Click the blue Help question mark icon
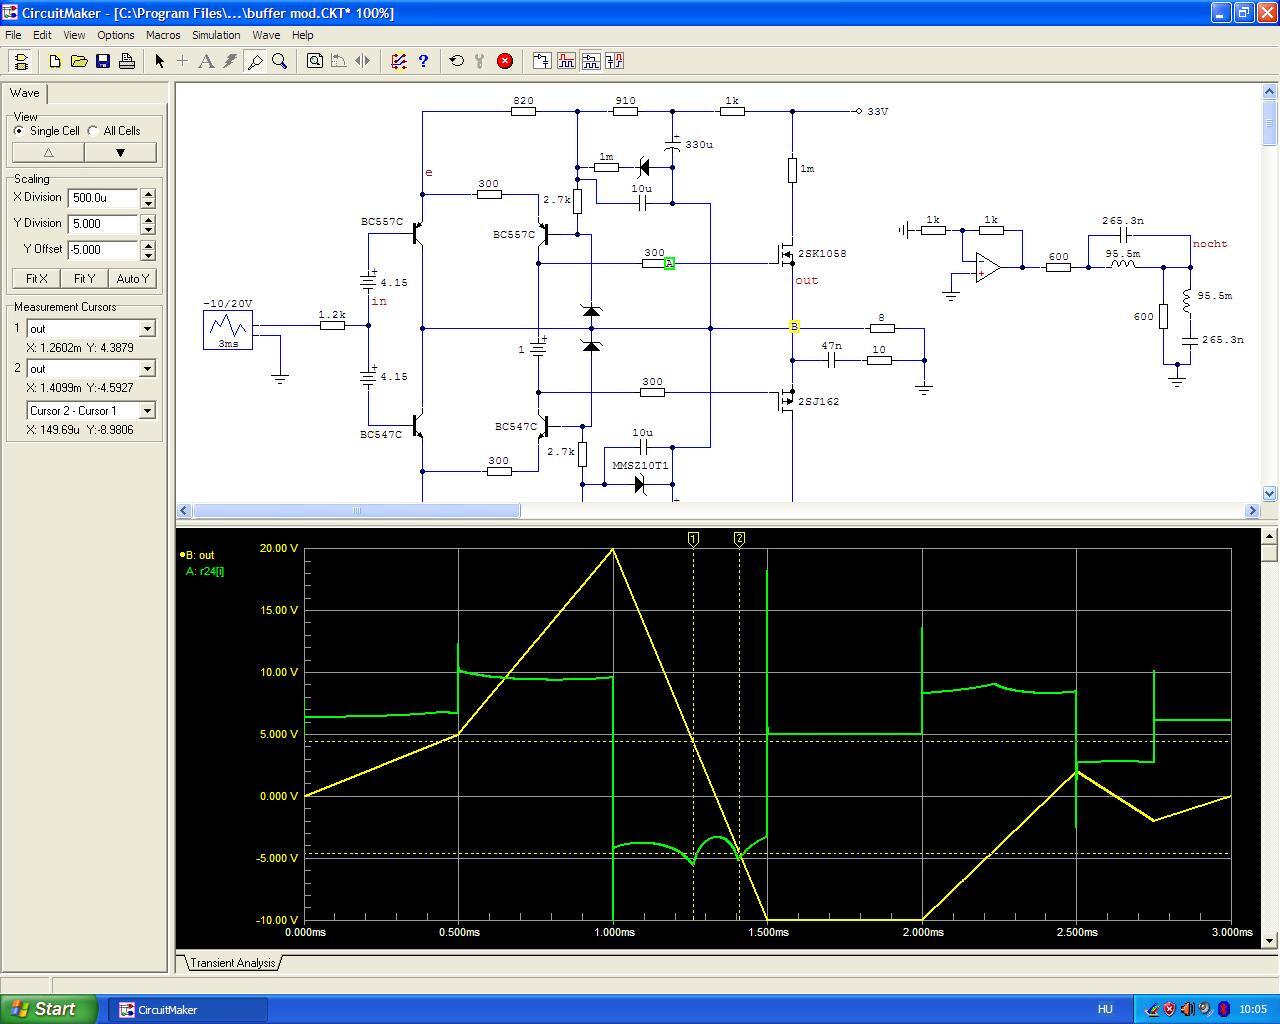The height and width of the screenshot is (1024, 1280). pyautogui.click(x=423, y=61)
